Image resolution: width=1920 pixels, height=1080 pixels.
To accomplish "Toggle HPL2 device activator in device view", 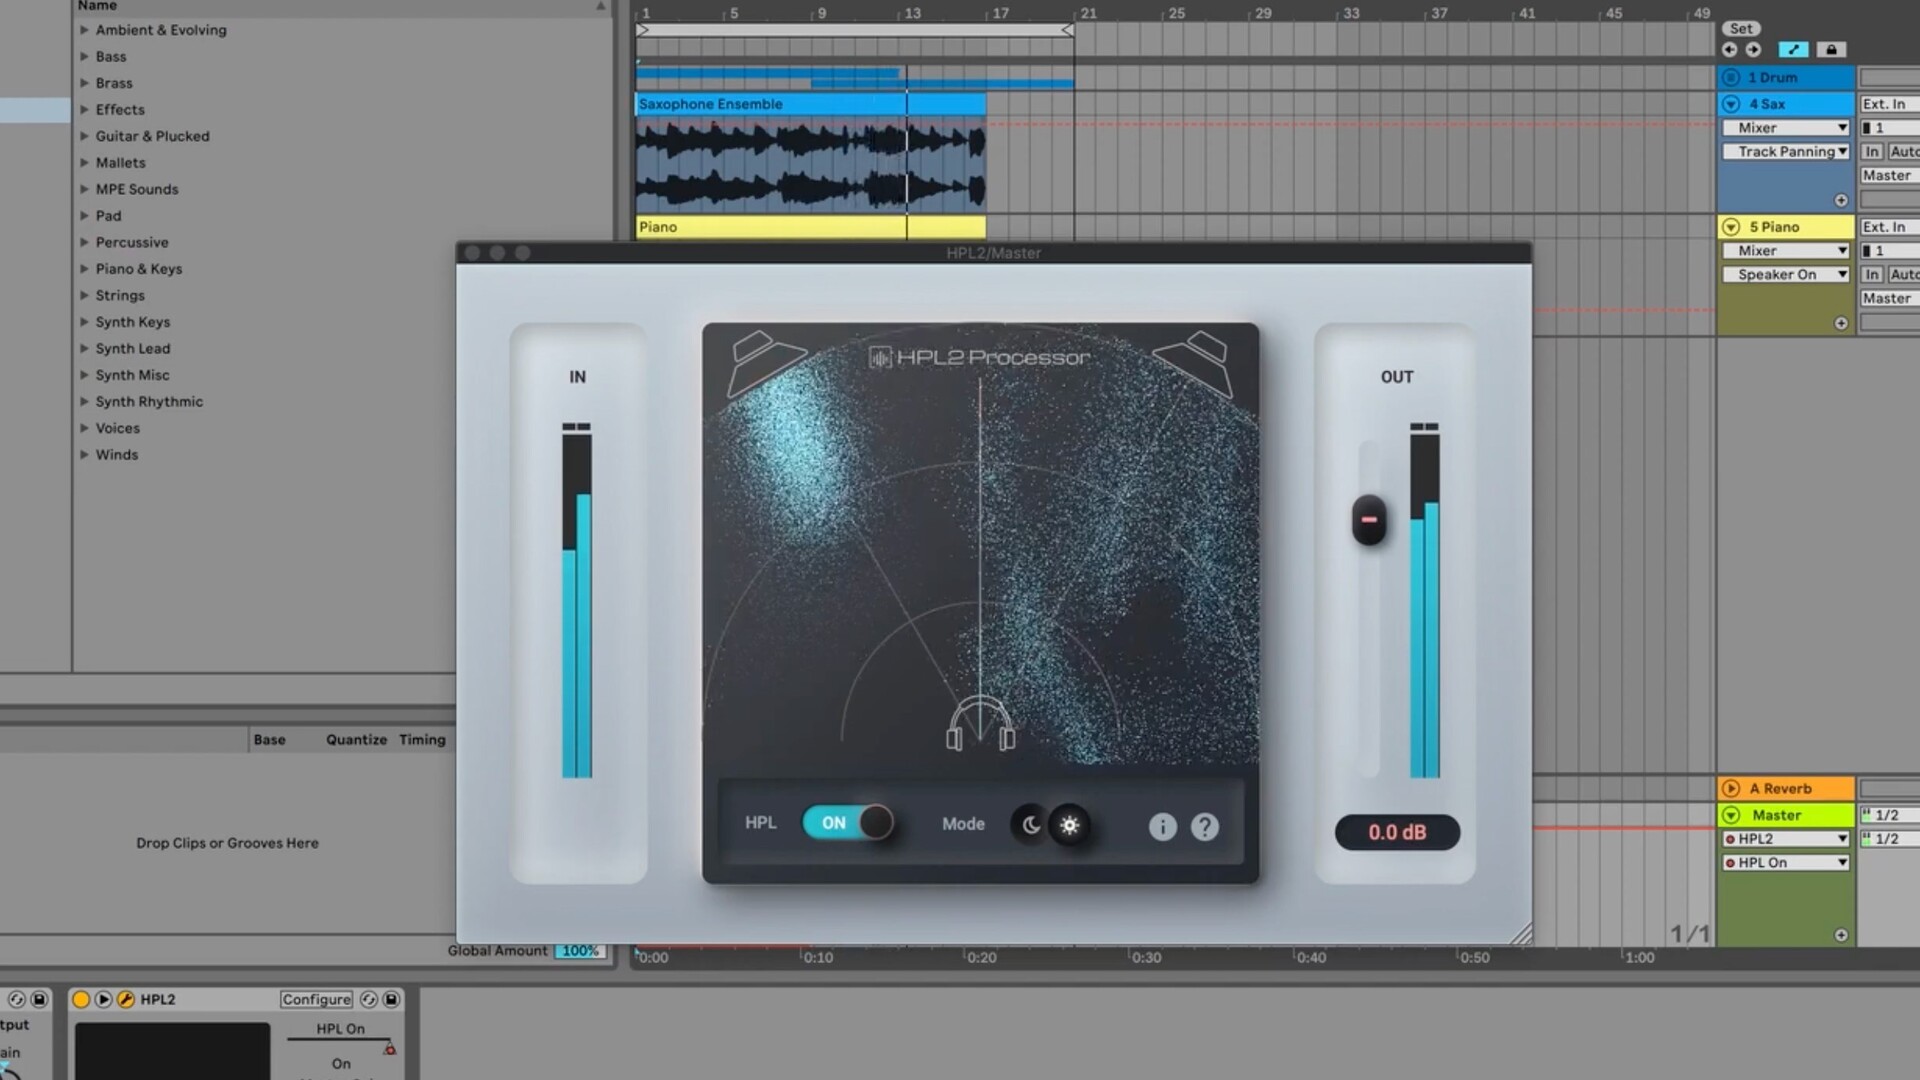I will pyautogui.click(x=81, y=999).
